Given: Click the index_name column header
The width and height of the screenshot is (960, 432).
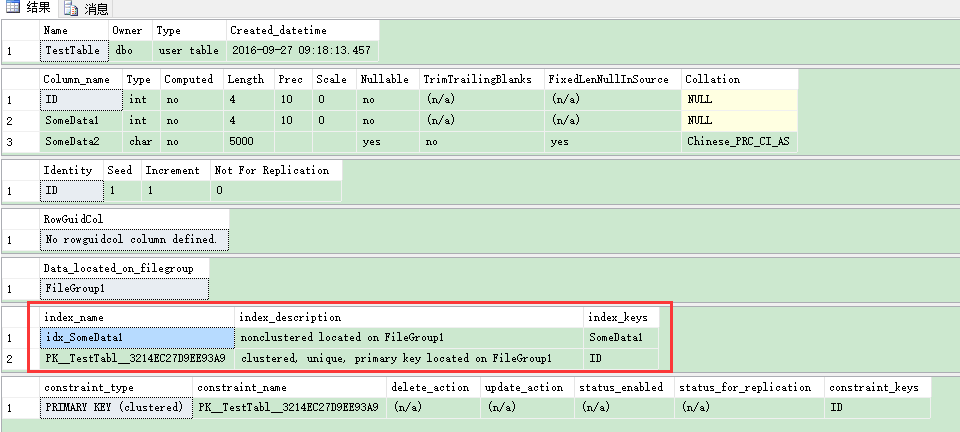Looking at the screenshot, I should click(x=137, y=318).
